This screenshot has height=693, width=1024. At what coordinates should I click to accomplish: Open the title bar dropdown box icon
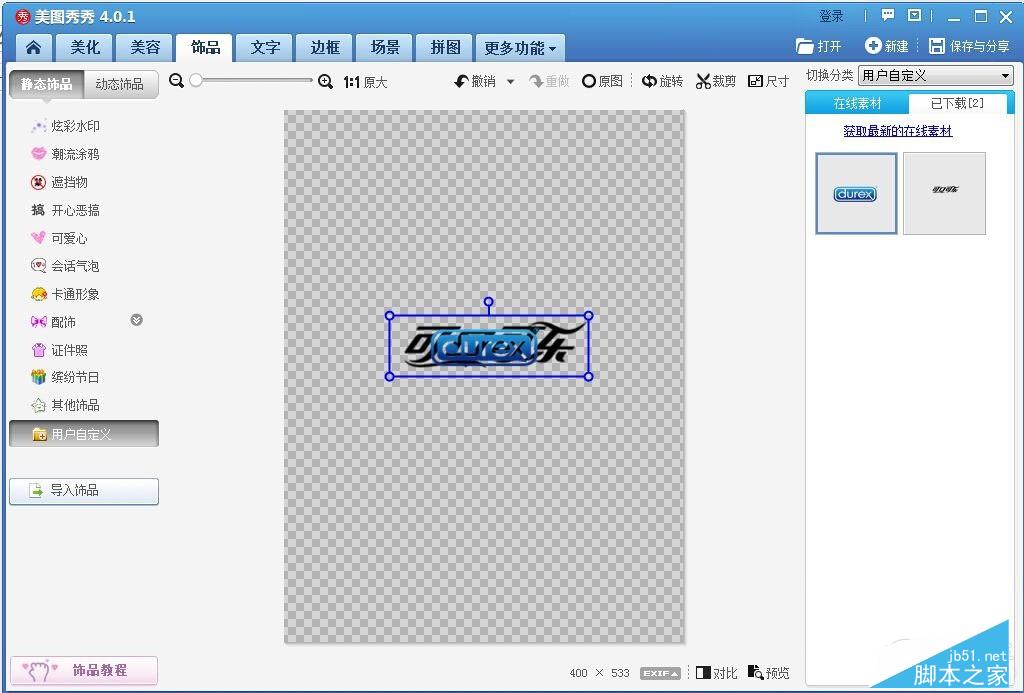click(x=915, y=16)
